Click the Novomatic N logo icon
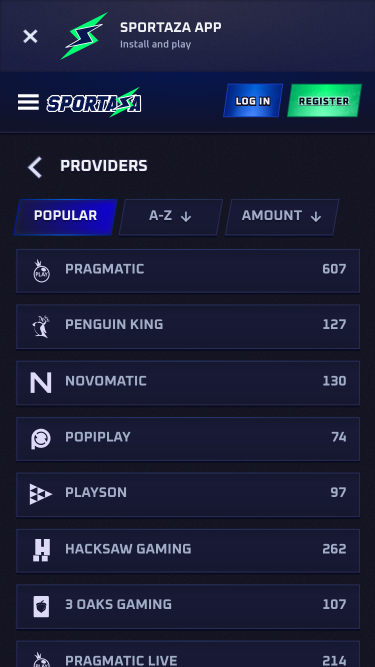This screenshot has width=375, height=667. point(41,382)
